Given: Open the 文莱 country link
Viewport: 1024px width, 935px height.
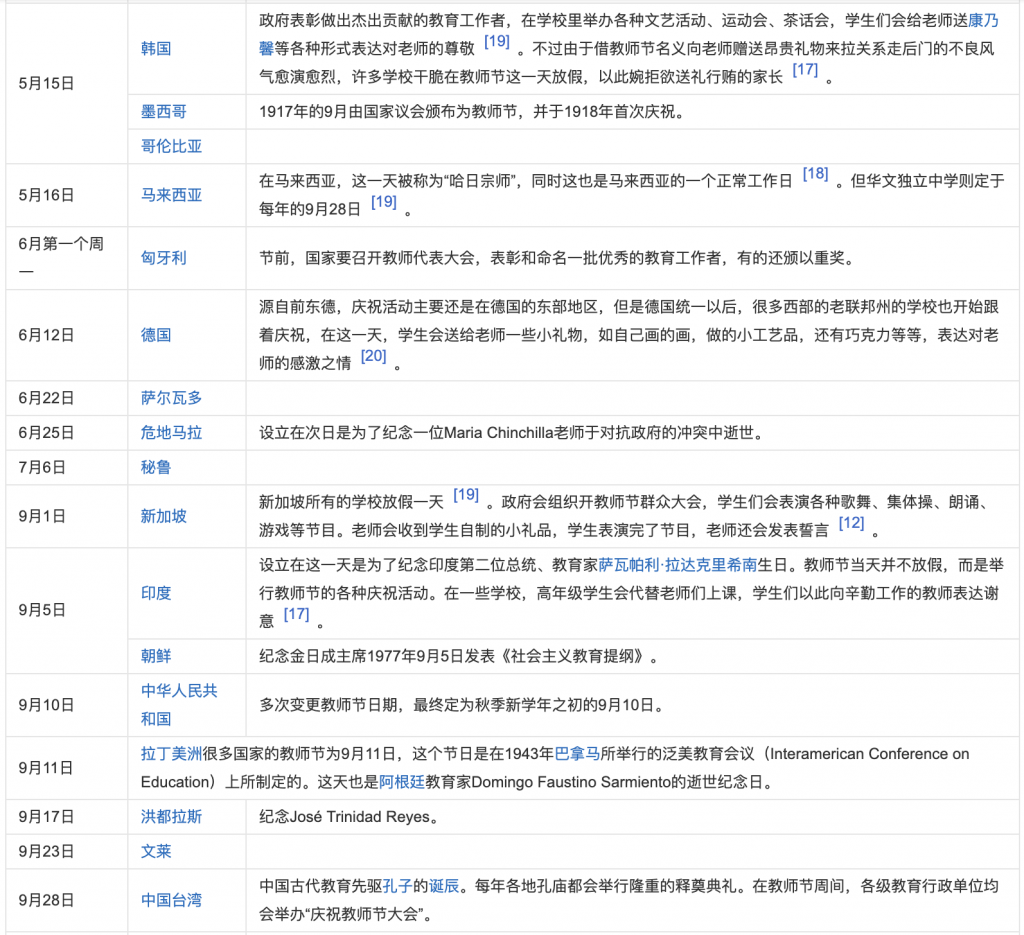Looking at the screenshot, I should click(155, 851).
